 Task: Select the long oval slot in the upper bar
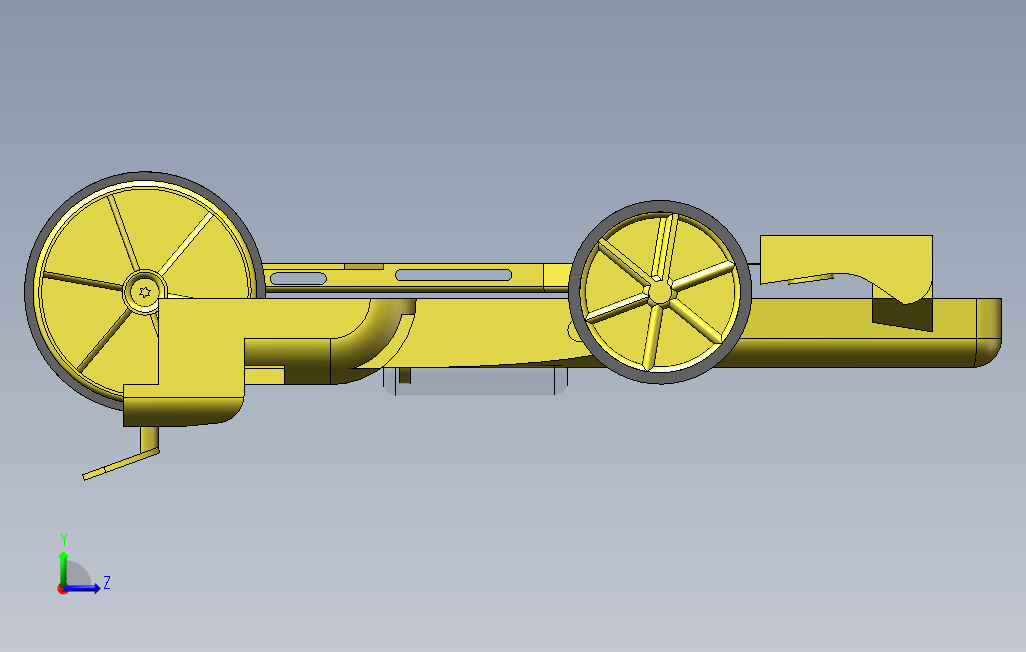click(x=453, y=275)
